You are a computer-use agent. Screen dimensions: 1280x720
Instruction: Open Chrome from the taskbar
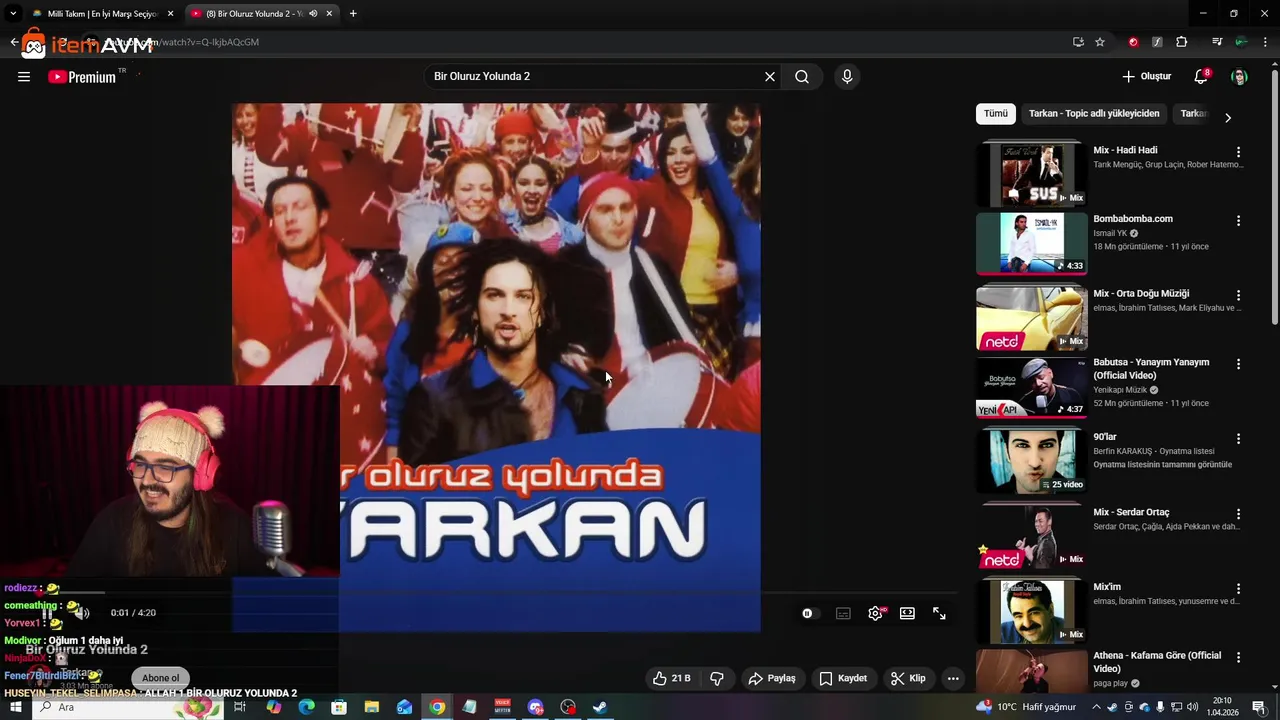[437, 707]
